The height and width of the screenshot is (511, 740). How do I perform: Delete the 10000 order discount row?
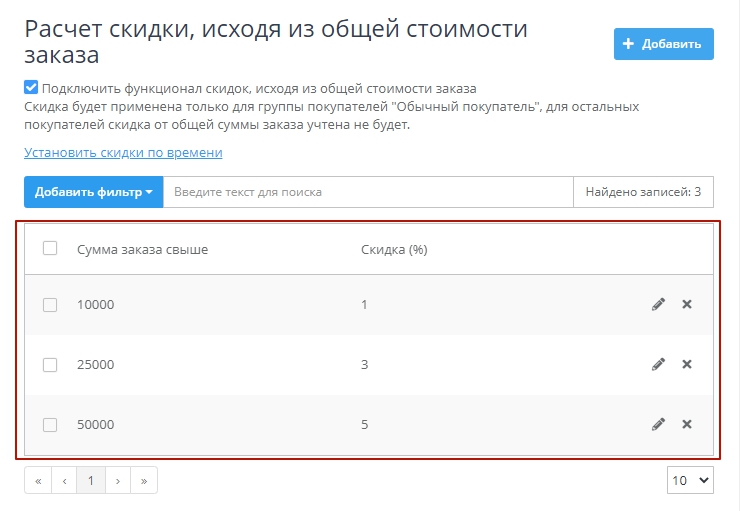click(687, 305)
